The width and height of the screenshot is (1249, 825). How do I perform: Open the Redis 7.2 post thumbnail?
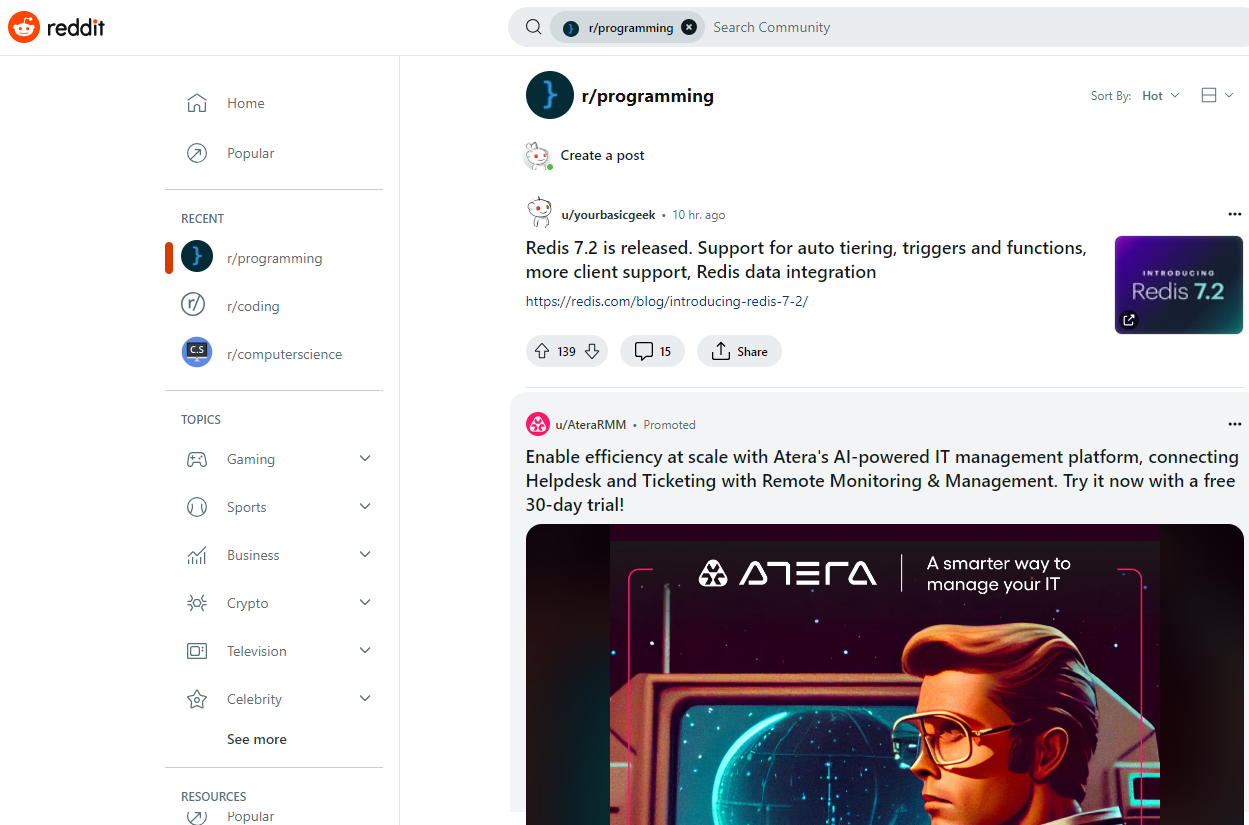click(1178, 285)
